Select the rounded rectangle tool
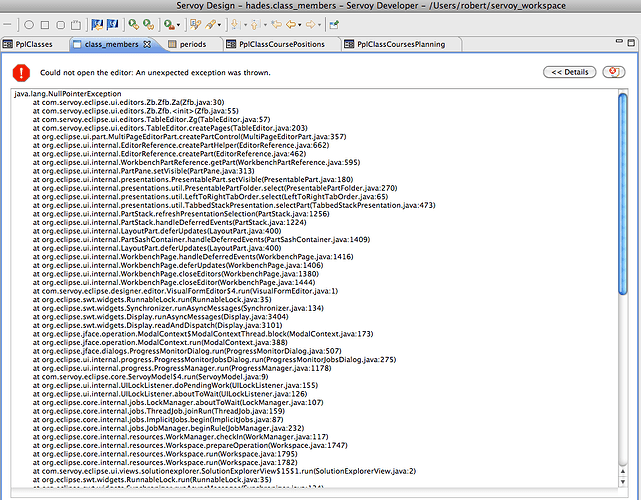The image size is (641, 500). pos(61,25)
